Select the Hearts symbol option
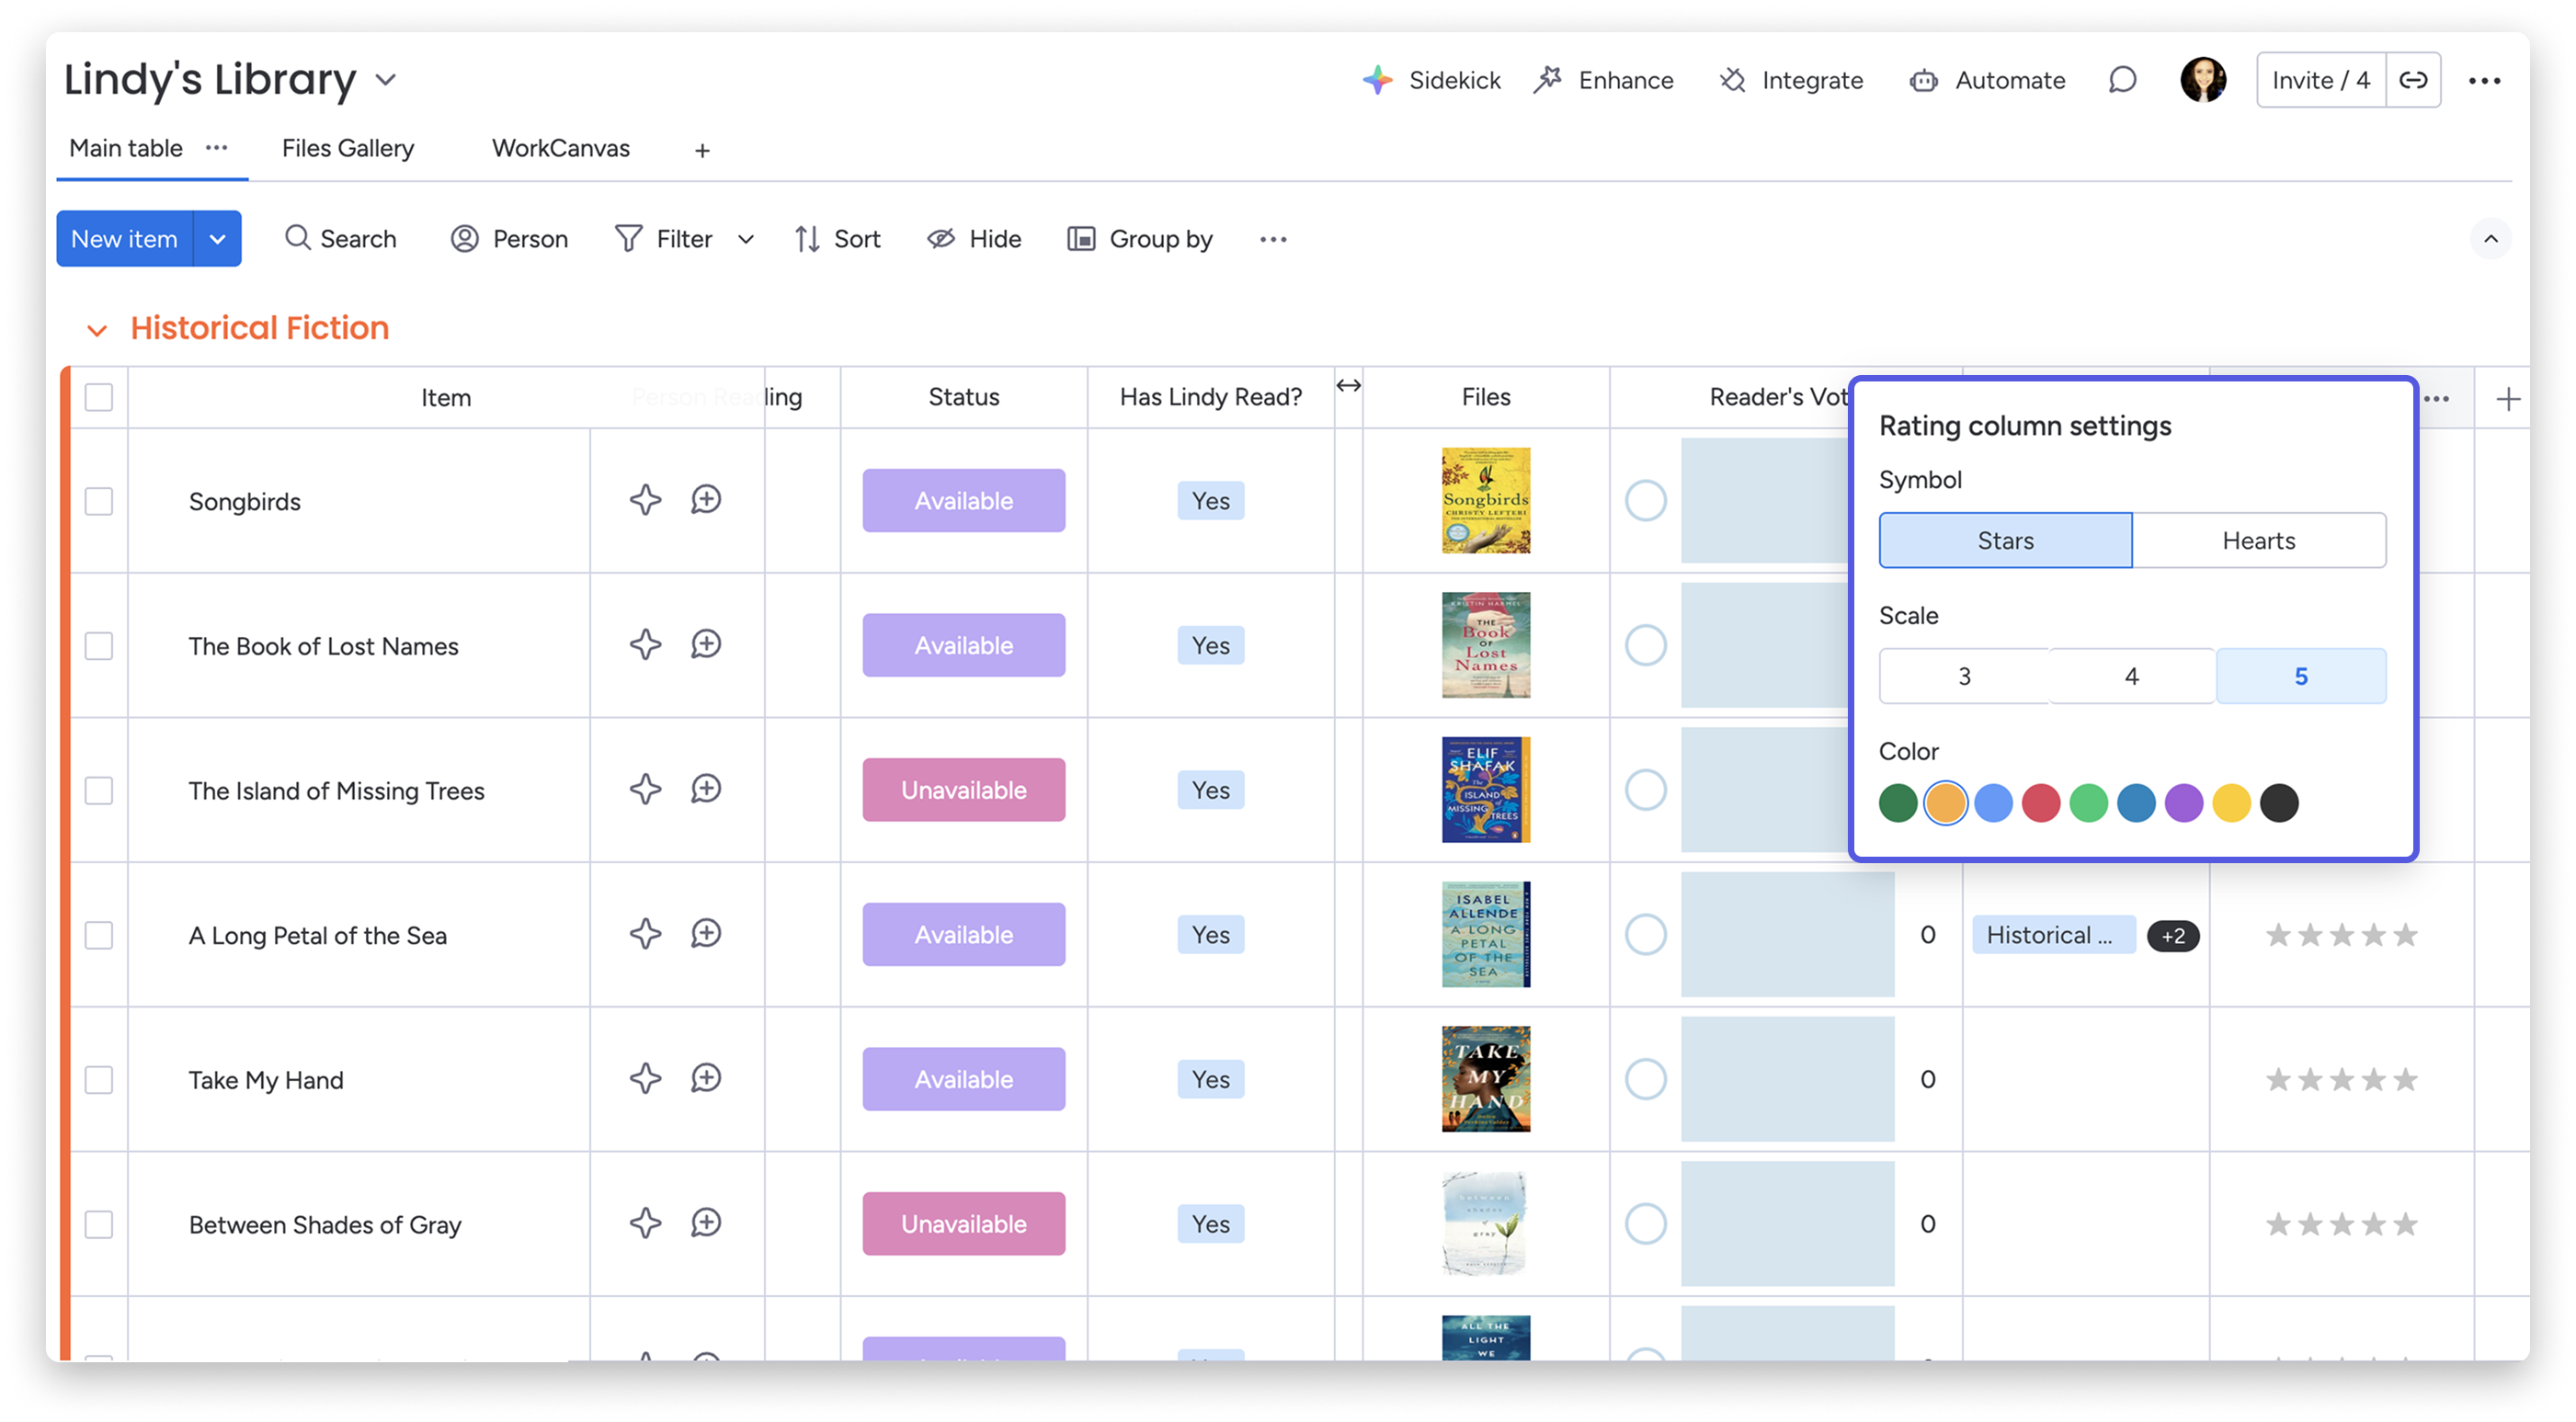Viewport: 2576px width, 1422px height. (x=2258, y=541)
